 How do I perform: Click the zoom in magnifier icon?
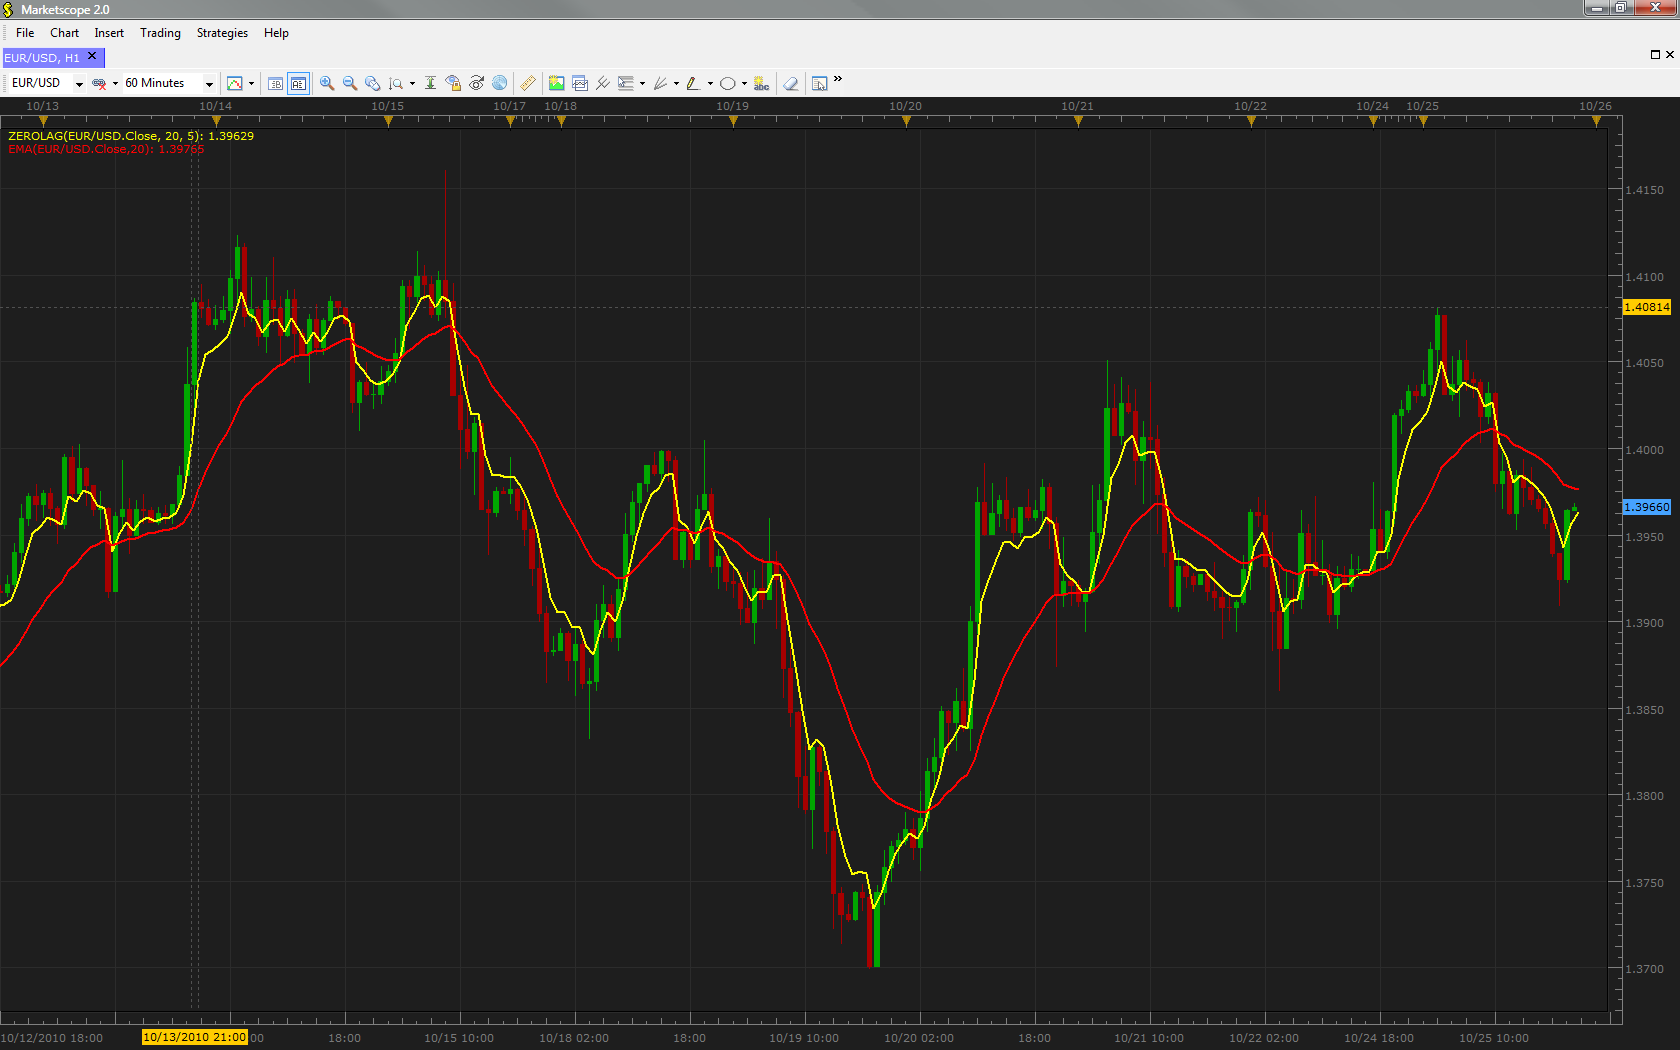click(327, 83)
